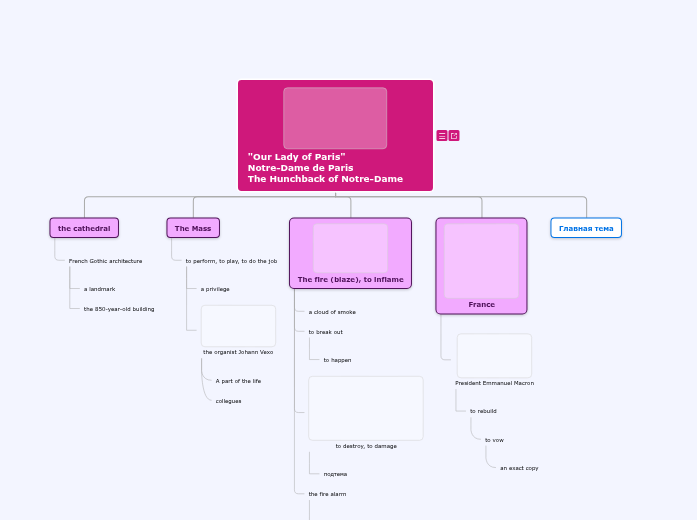Screen dimensions: 697x520
Task: Select "French Gothic architecture" subtopic
Action: point(105,261)
